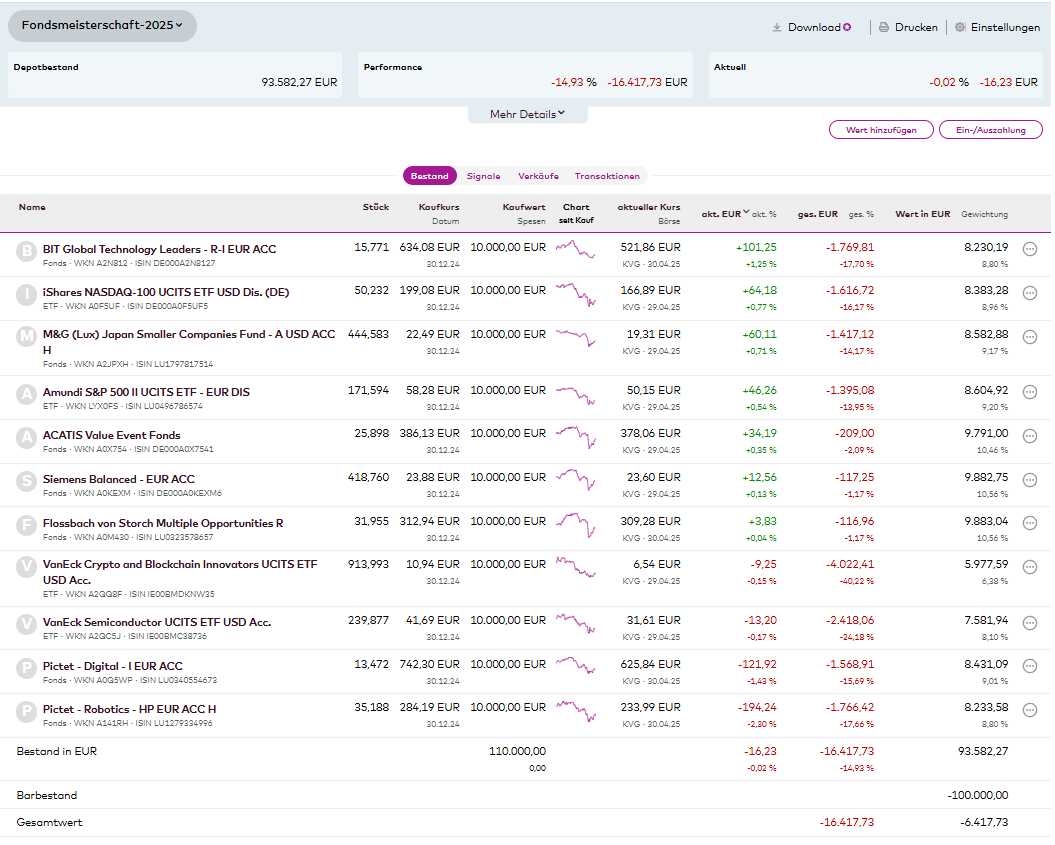Click the Download icon in header
The image size is (1055, 845).
[776, 28]
